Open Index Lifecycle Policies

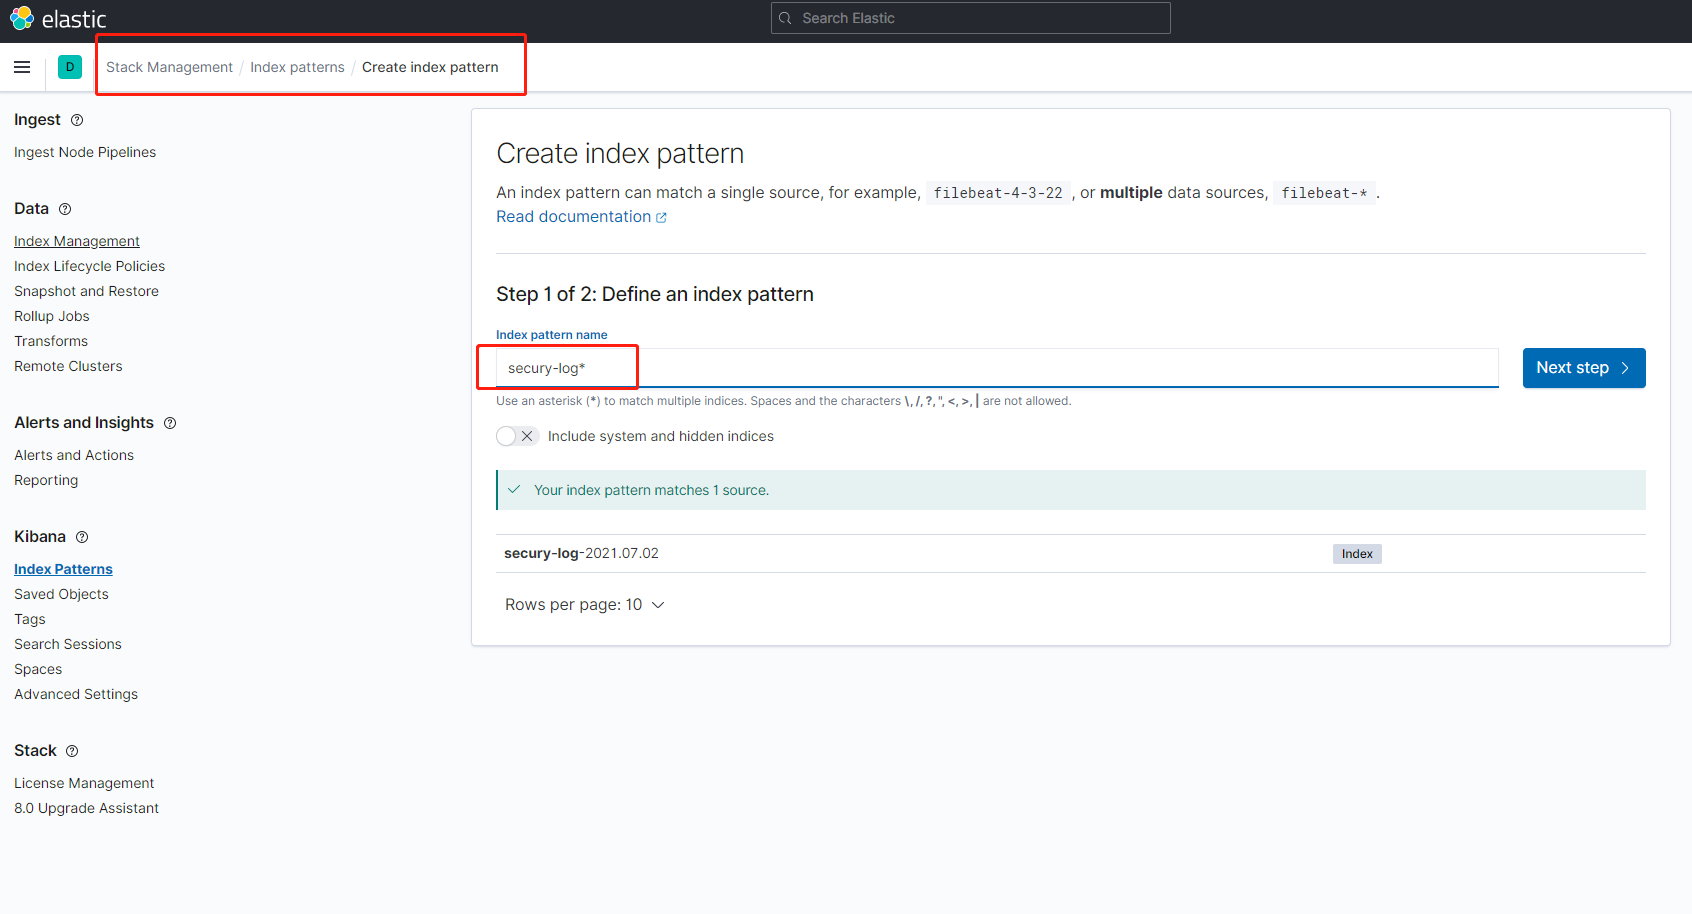(90, 266)
